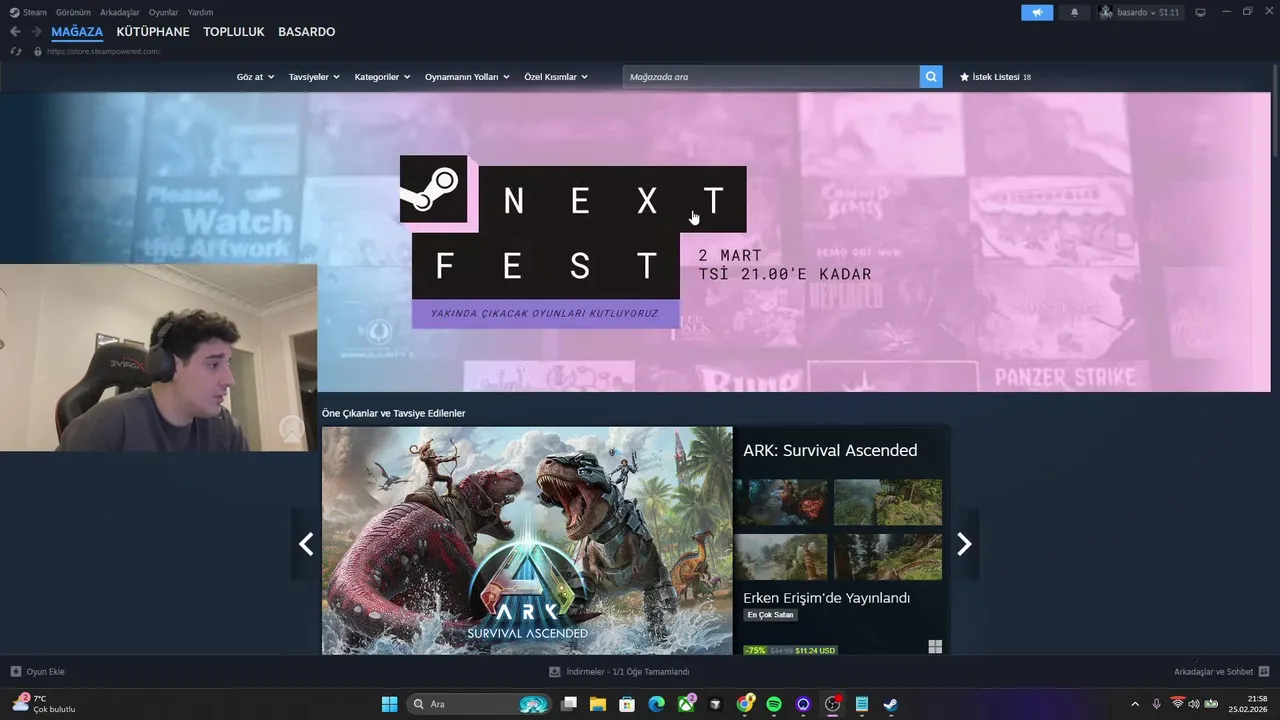1280x720 pixels.
Task: Open İndirmeler downloads status
Action: [619, 672]
